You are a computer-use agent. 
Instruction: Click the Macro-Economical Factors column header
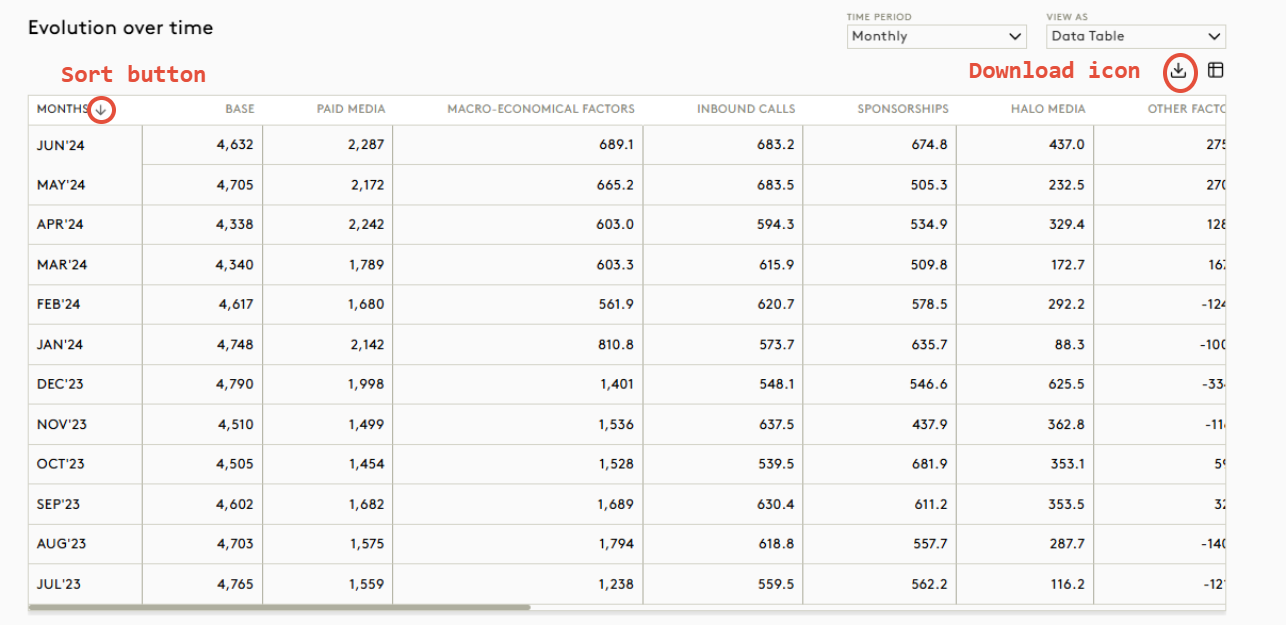[541, 109]
